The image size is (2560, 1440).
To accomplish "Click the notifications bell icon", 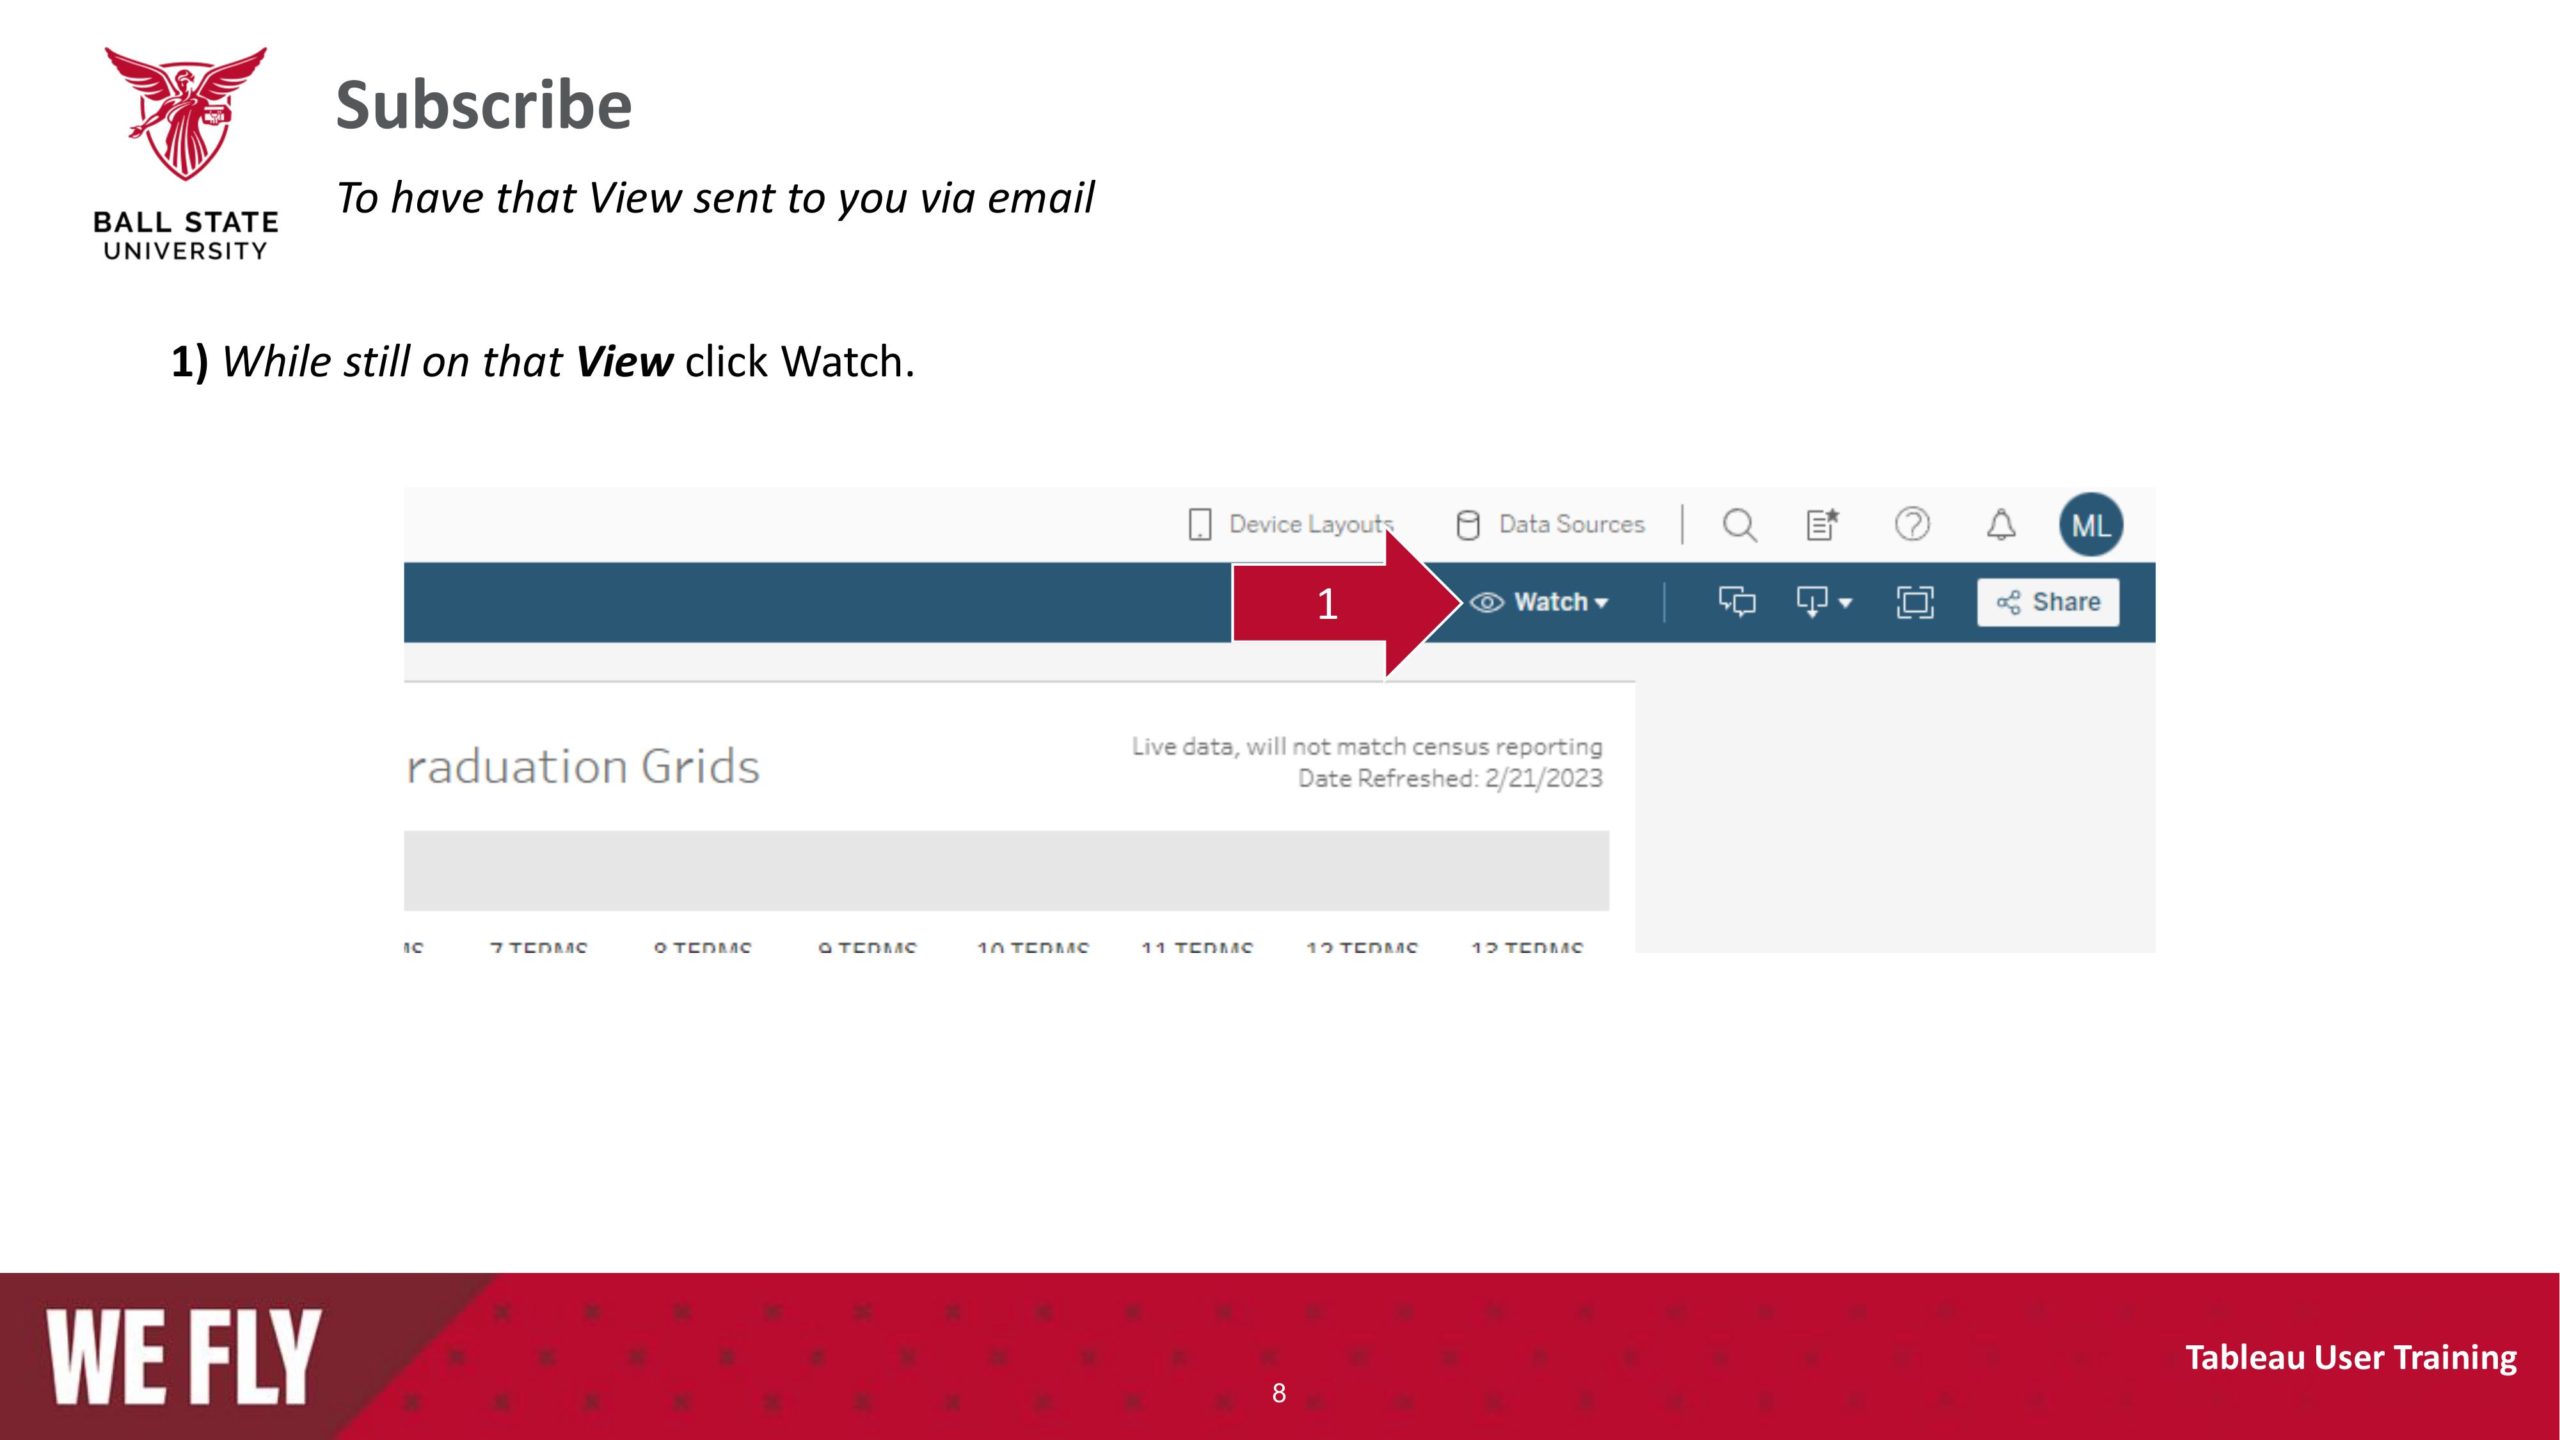I will click(2002, 524).
